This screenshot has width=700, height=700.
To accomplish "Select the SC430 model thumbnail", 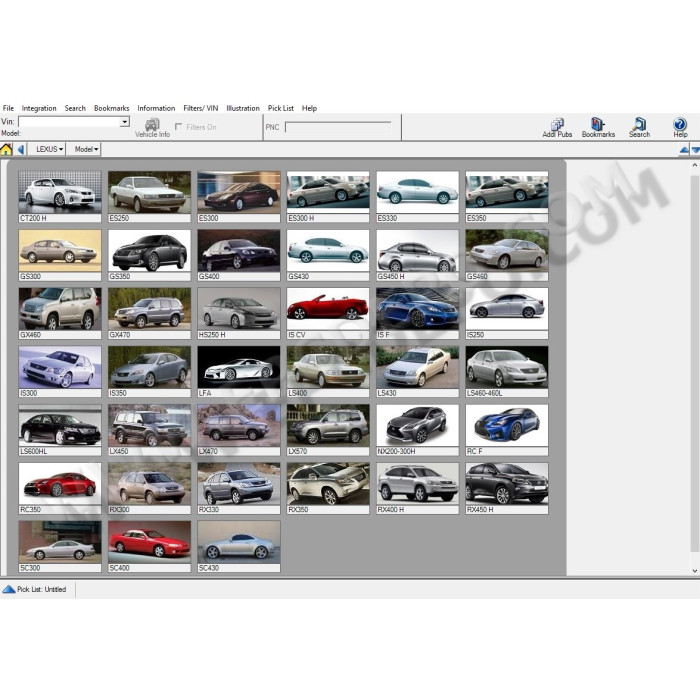I will (x=239, y=546).
